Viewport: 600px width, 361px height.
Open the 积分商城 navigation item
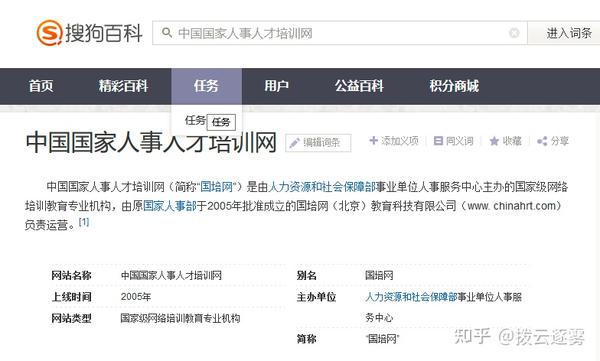(x=454, y=86)
